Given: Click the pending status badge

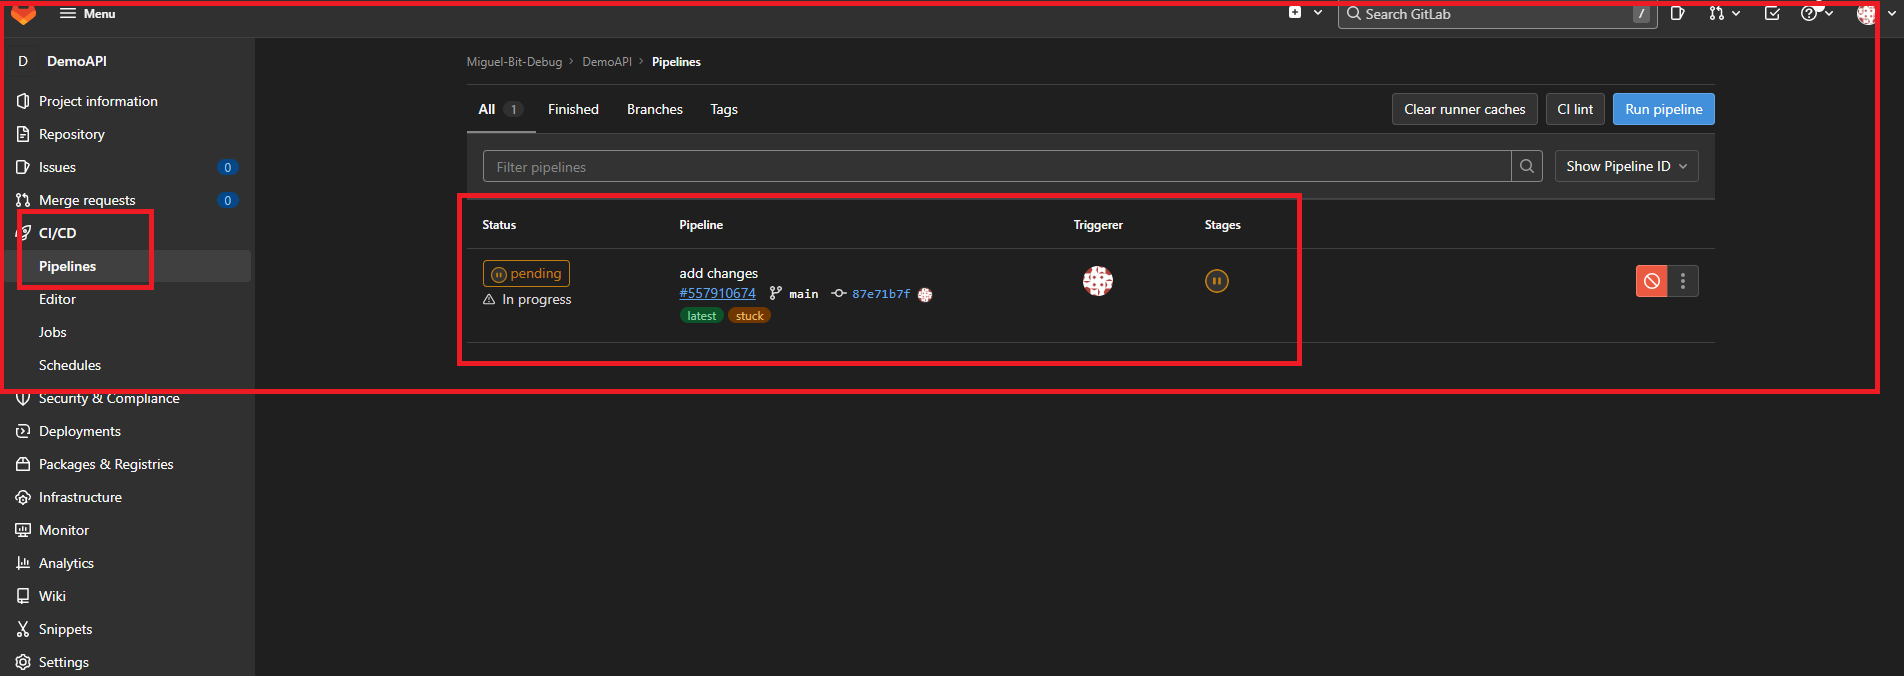Looking at the screenshot, I should (x=526, y=274).
